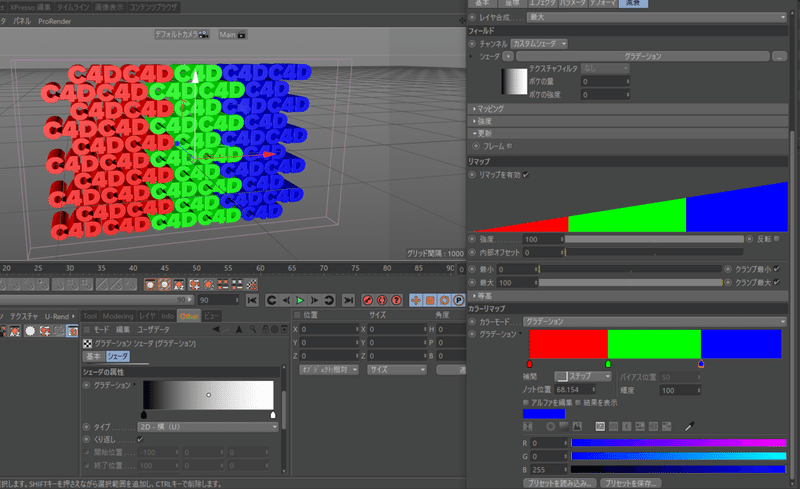The width and height of the screenshot is (800, 489).
Task: Open the attribute manager search icon
Action: click(253, 329)
